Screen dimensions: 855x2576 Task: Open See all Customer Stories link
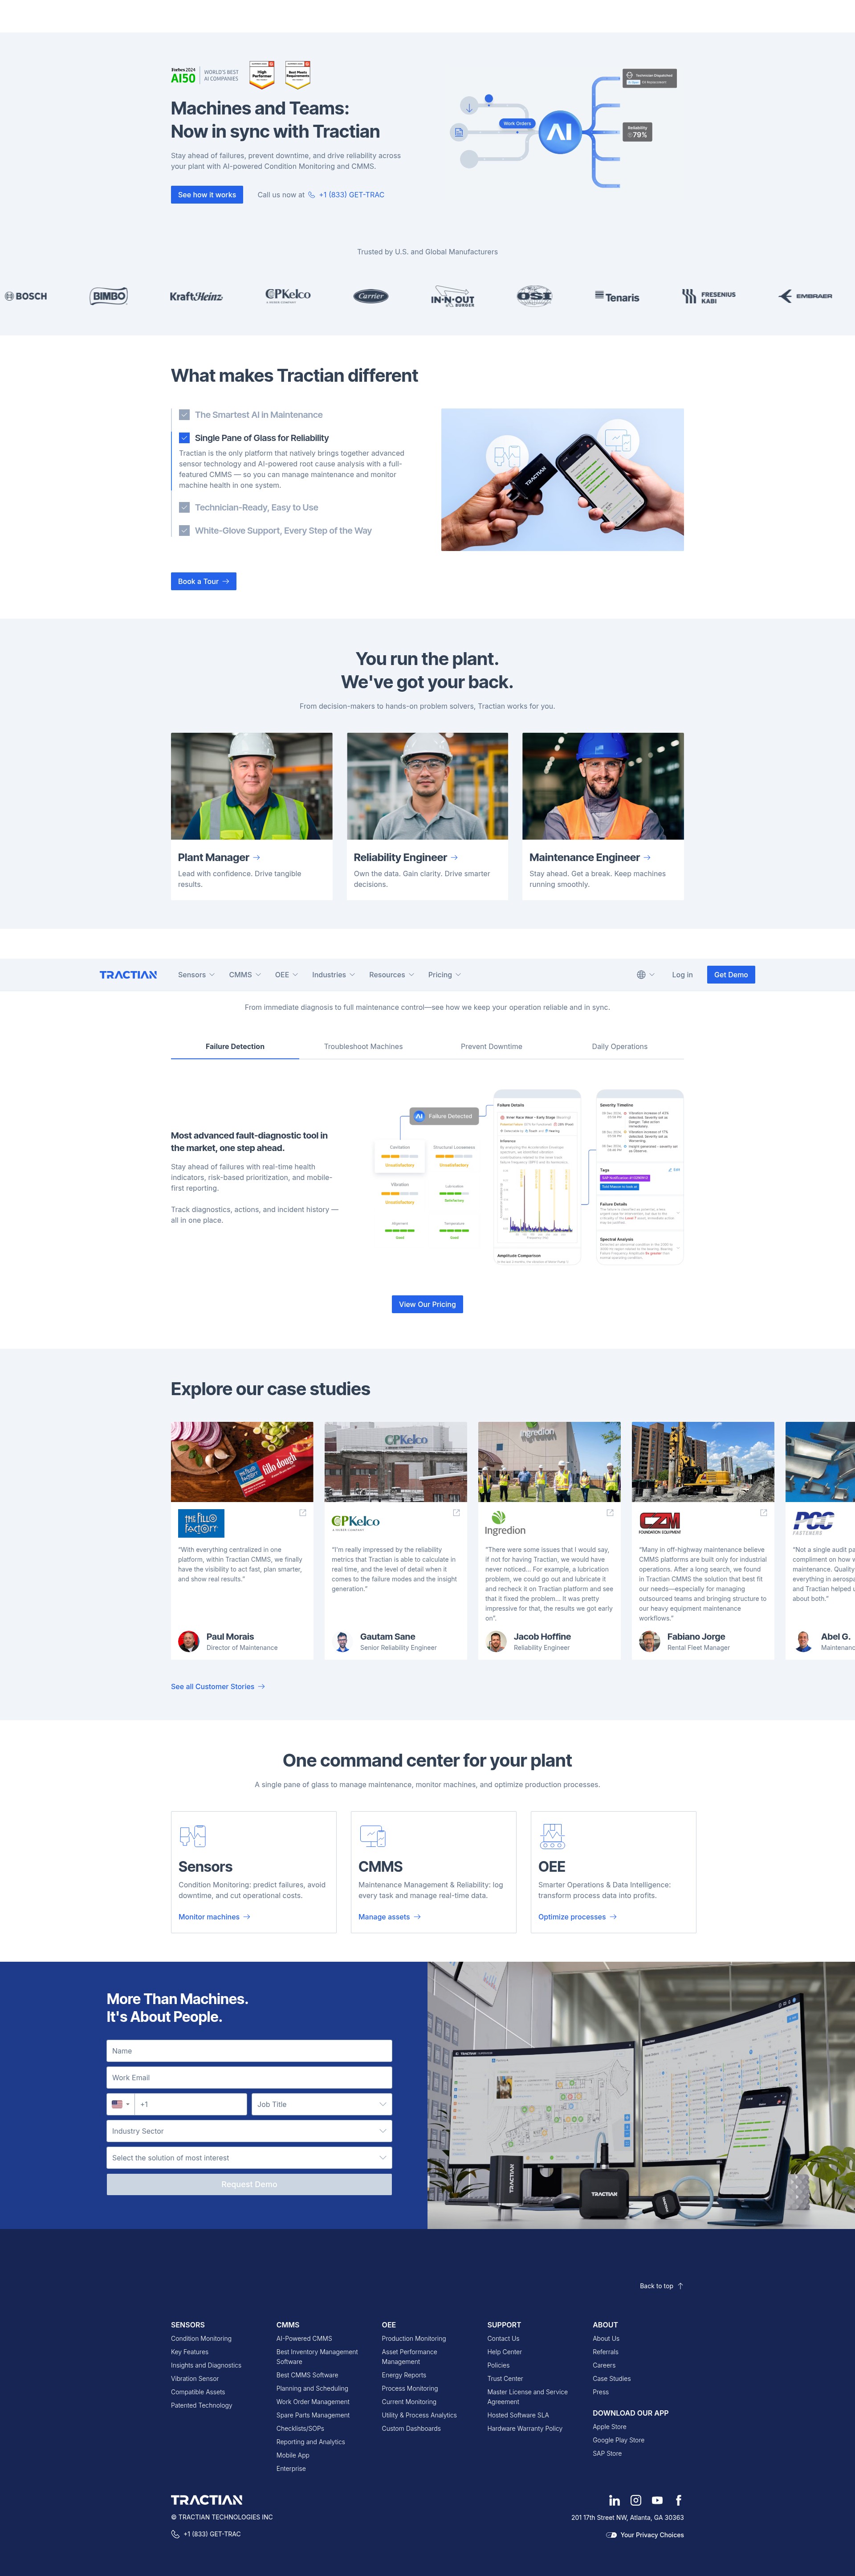coord(218,1686)
